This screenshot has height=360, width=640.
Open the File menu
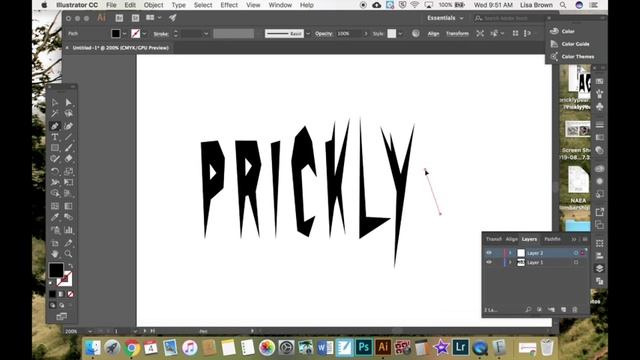tap(111, 5)
